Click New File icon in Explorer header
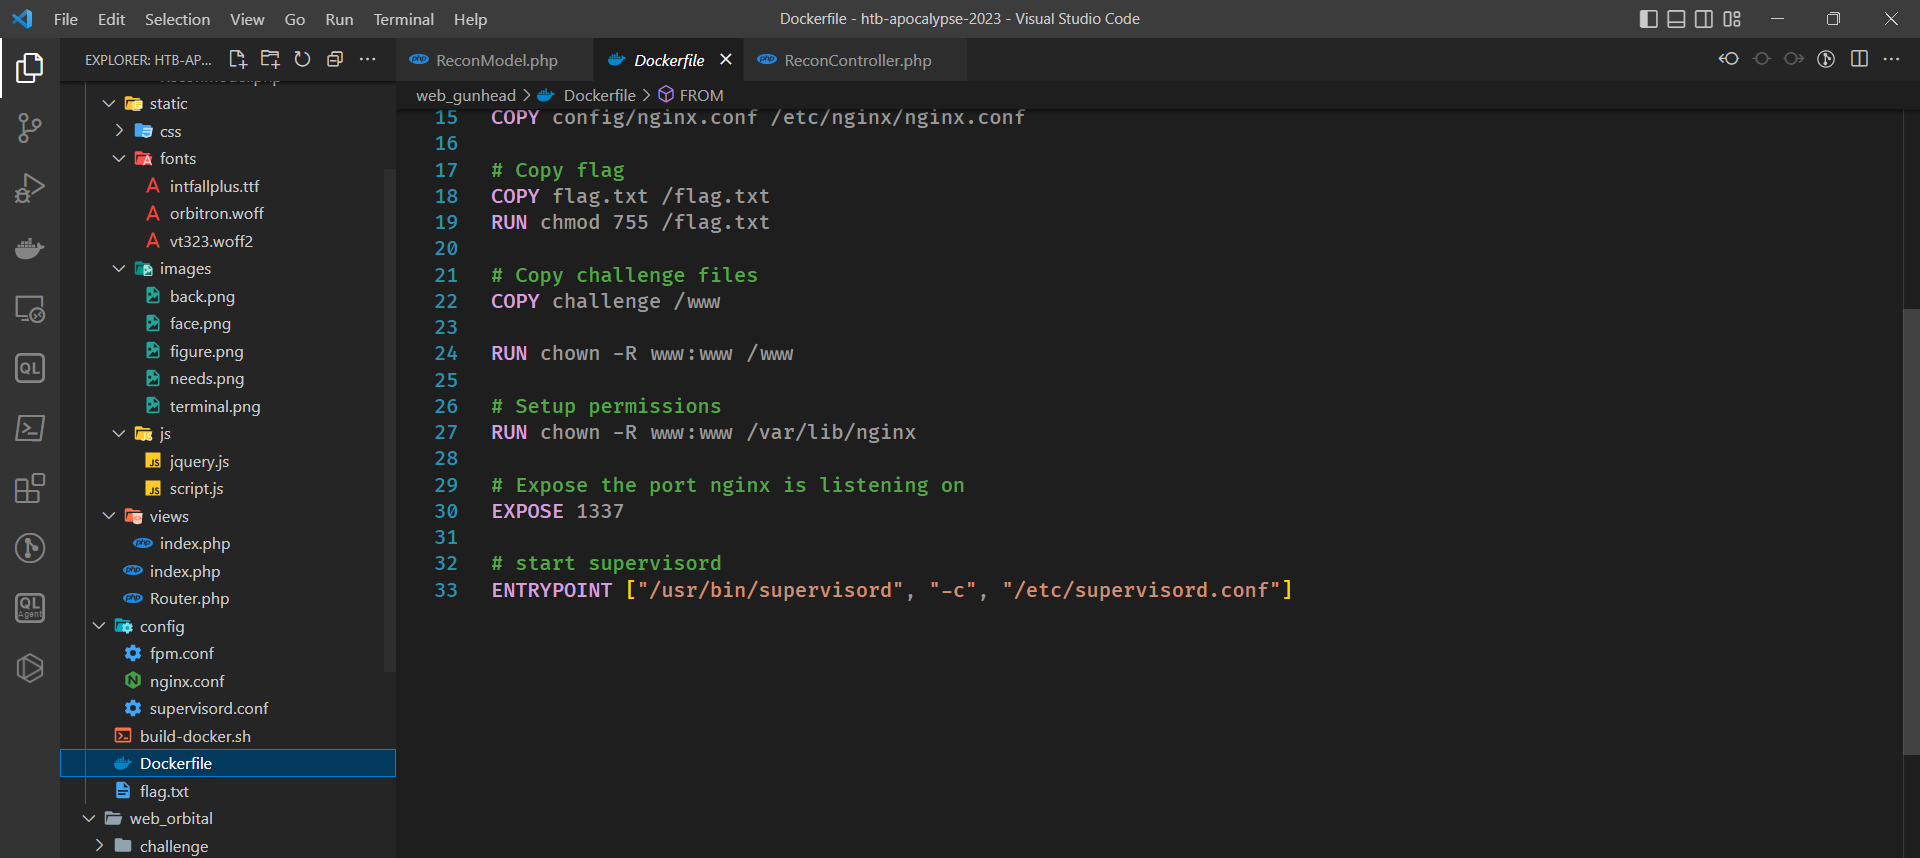 click(237, 59)
